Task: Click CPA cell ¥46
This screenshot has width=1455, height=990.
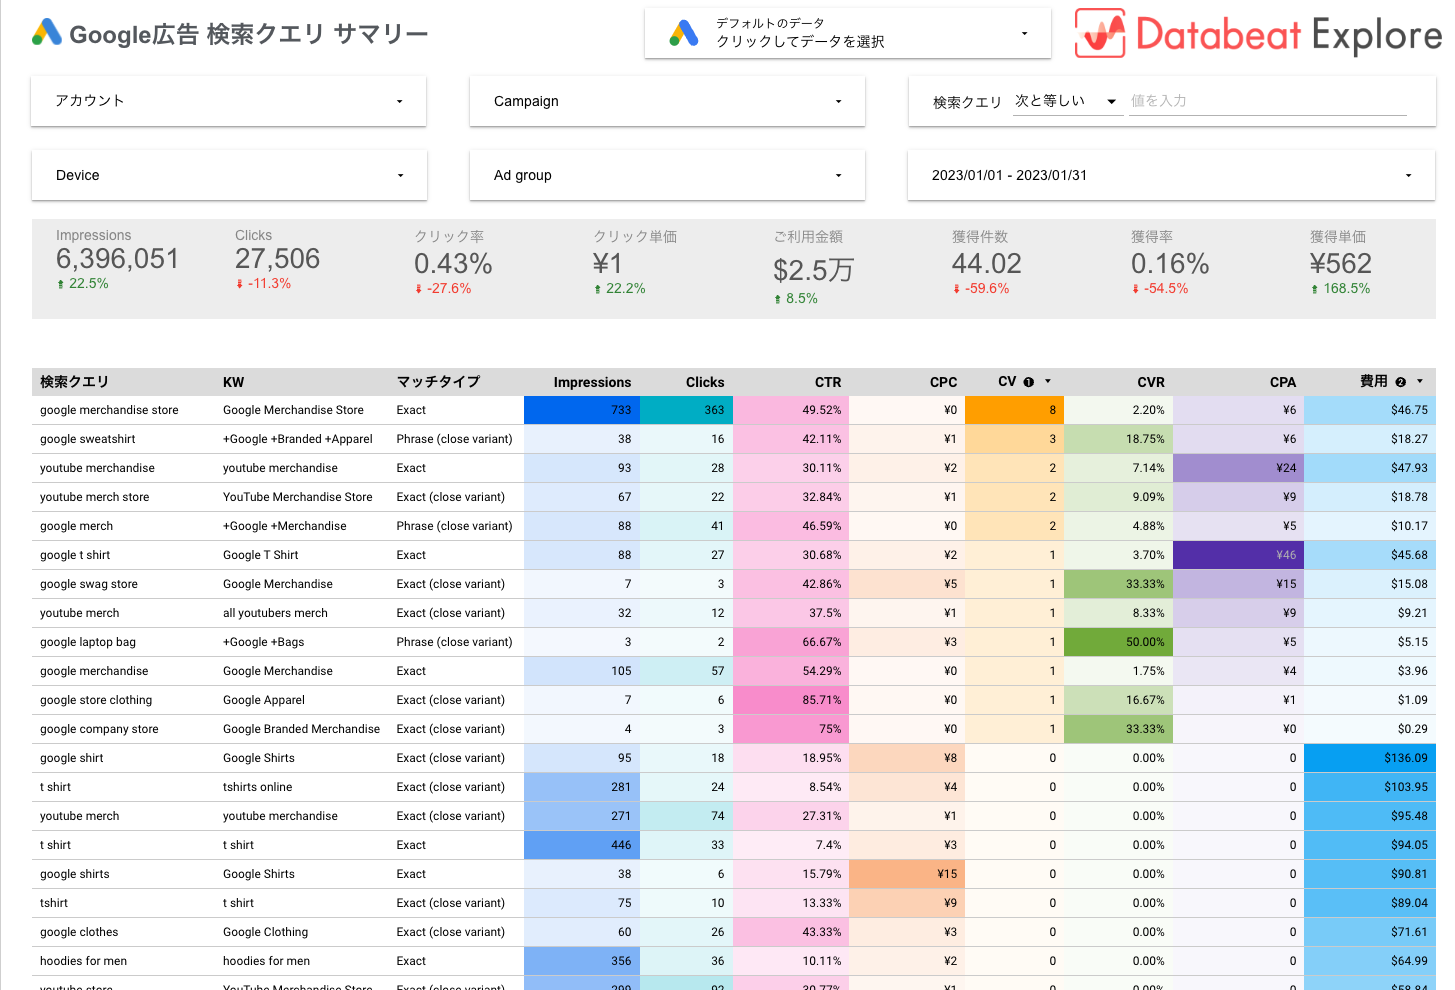Action: [x=1238, y=555]
